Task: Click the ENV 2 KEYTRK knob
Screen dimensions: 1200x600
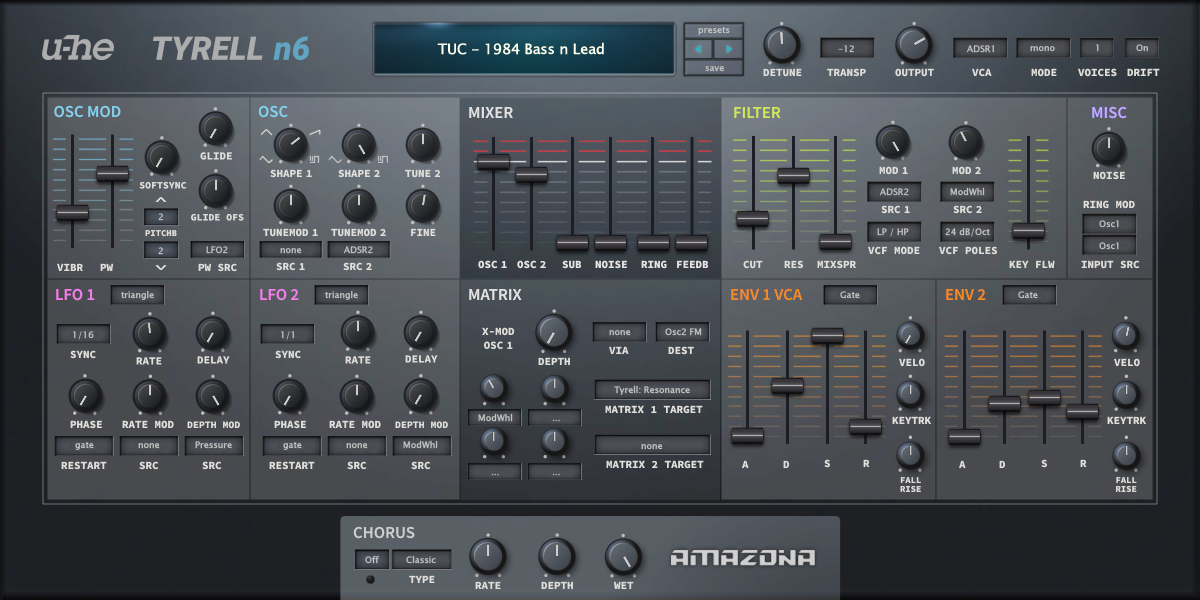Action: (1126, 394)
